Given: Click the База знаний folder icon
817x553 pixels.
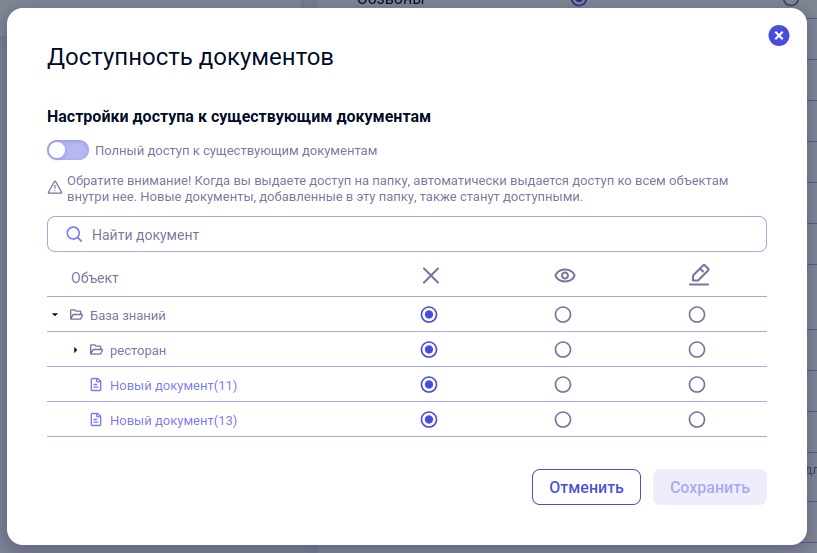Looking at the screenshot, I should click(76, 315).
